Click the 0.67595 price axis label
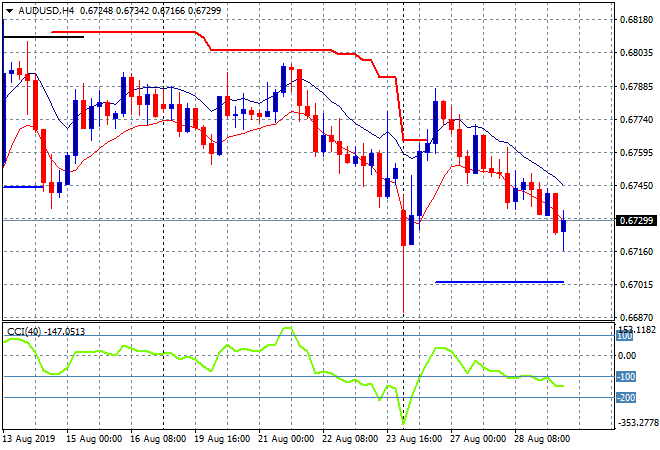The width and height of the screenshot is (660, 450). click(x=636, y=152)
